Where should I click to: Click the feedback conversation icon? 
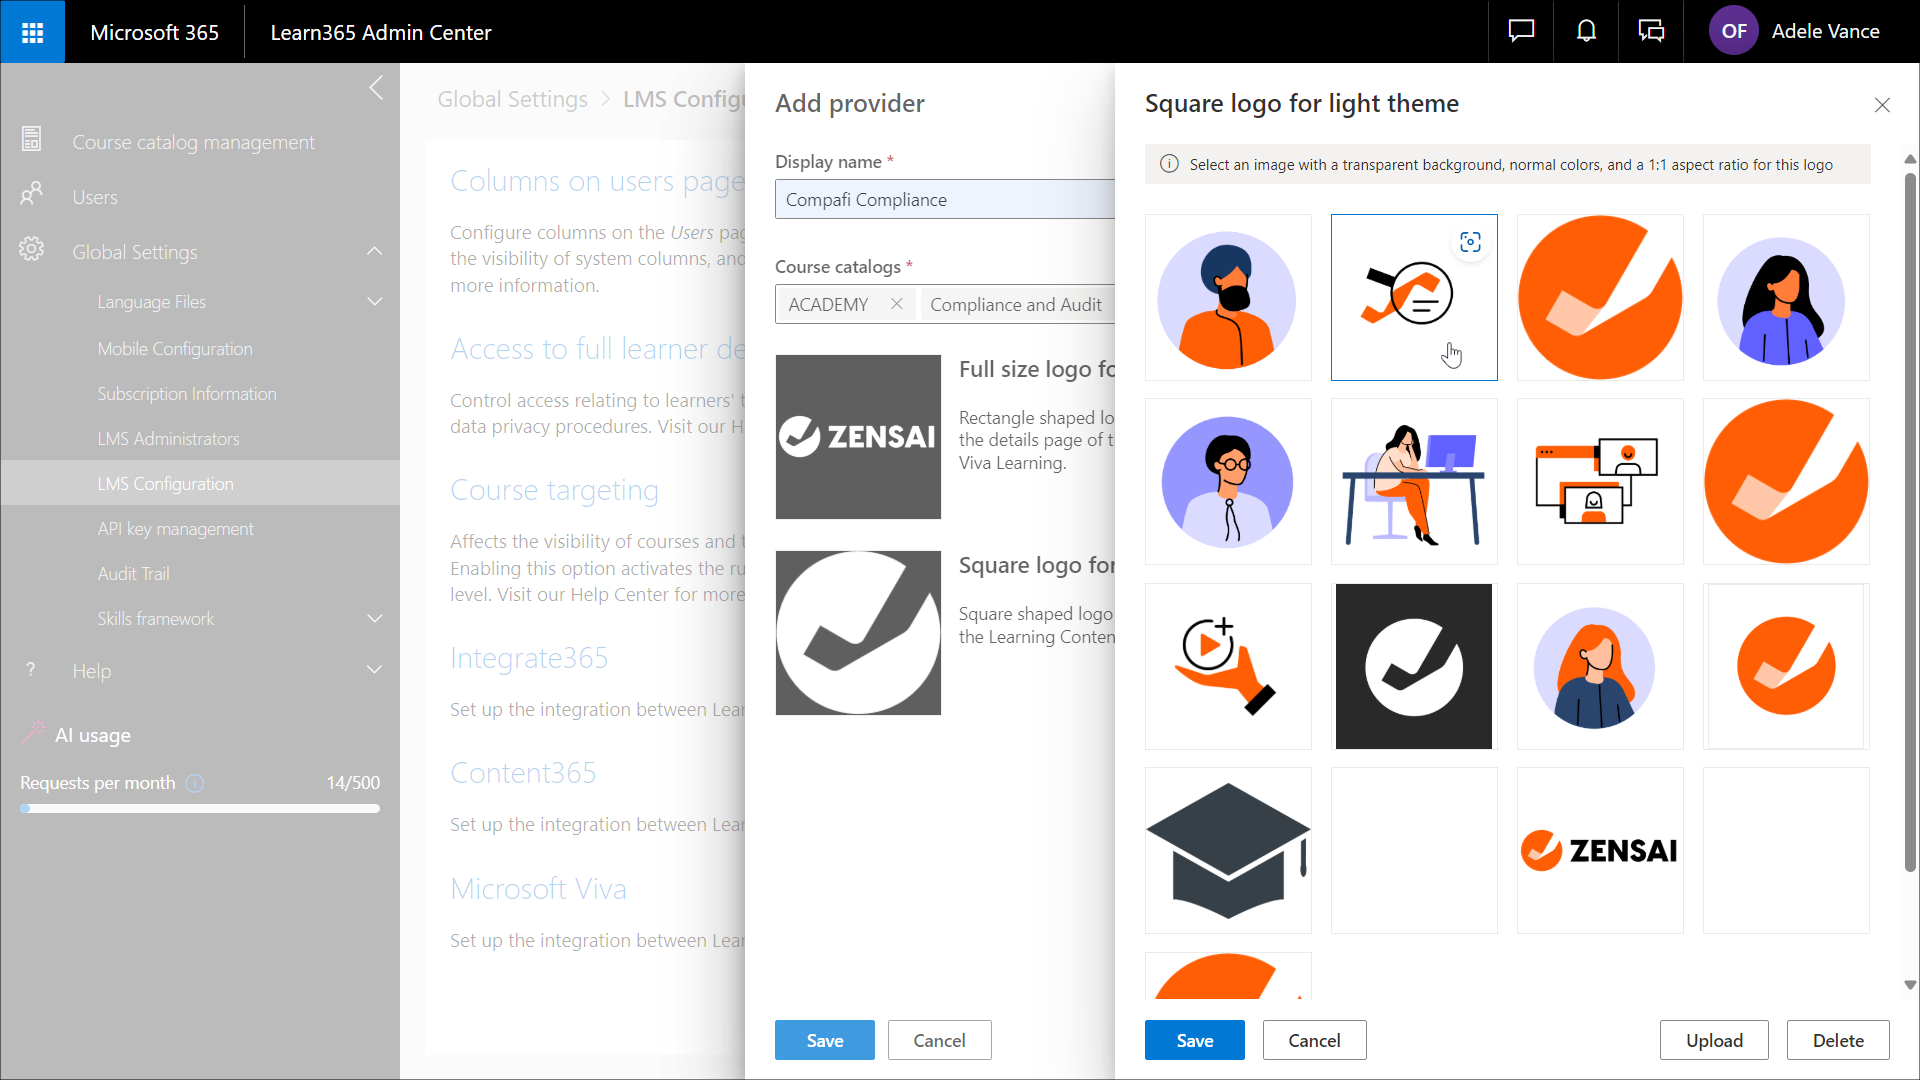point(1651,31)
